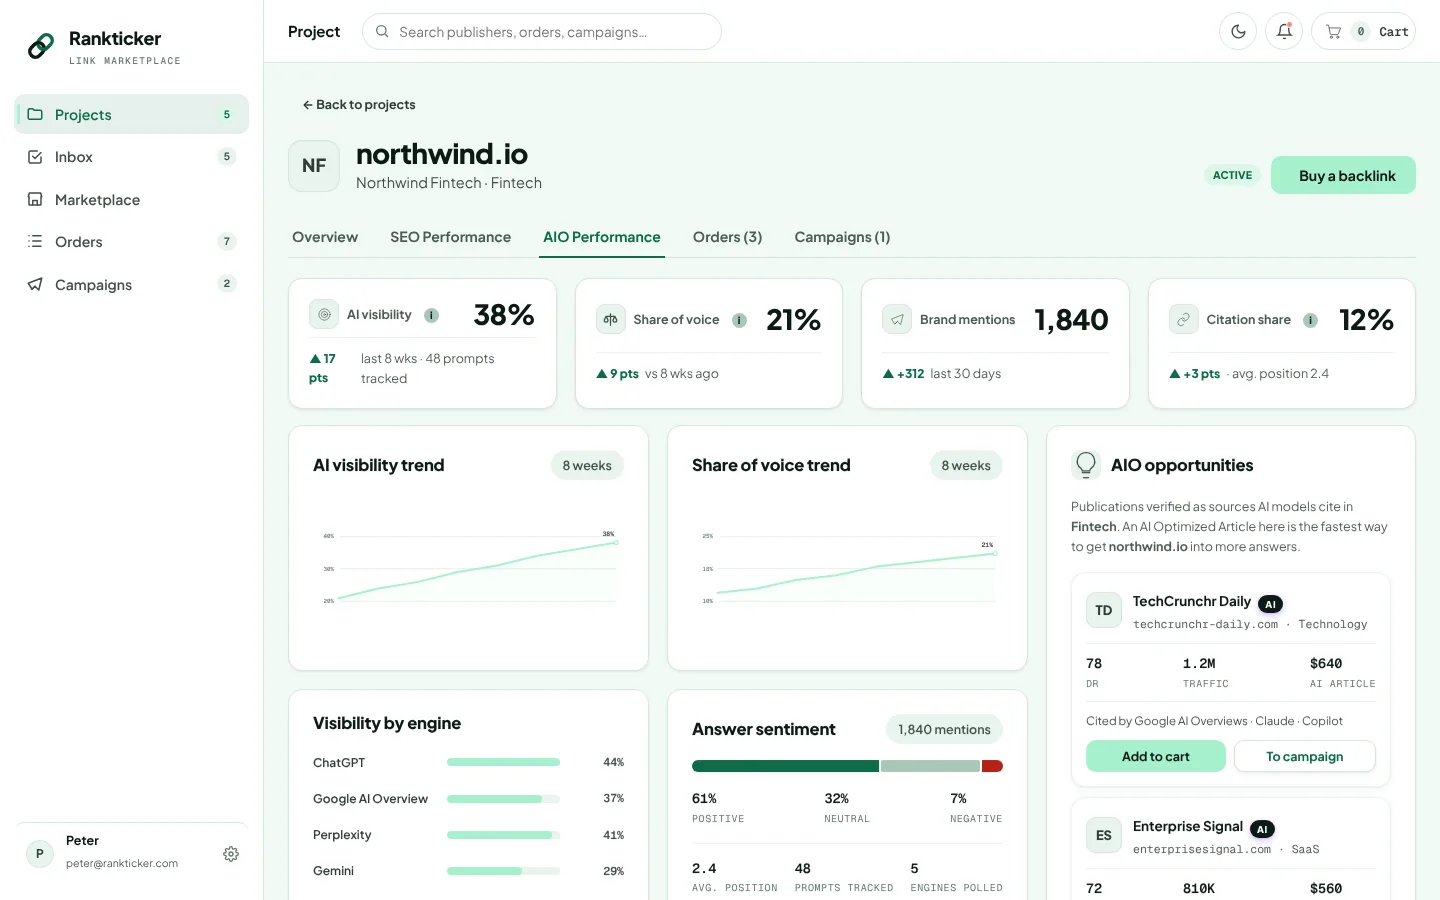This screenshot has height=900, width=1440.
Task: Click the Perplexity visibility bar
Action: (x=504, y=835)
